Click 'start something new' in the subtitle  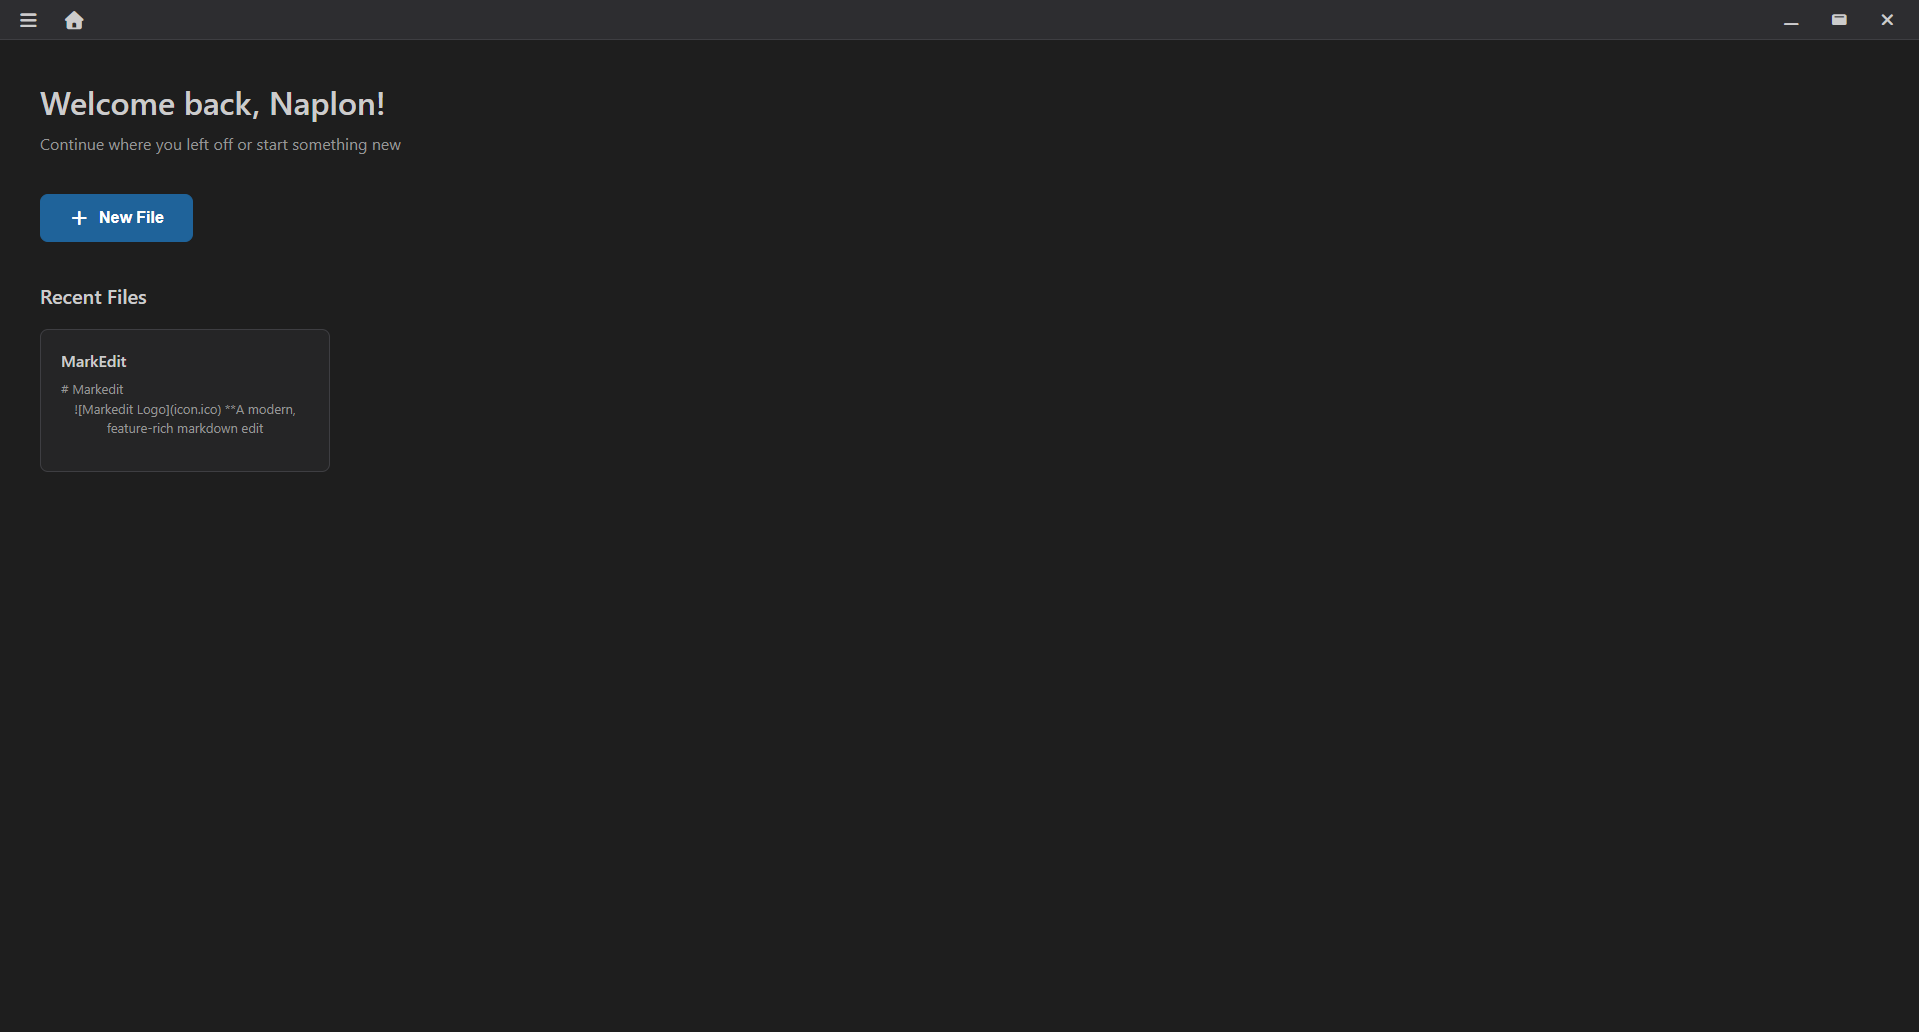tap(329, 145)
